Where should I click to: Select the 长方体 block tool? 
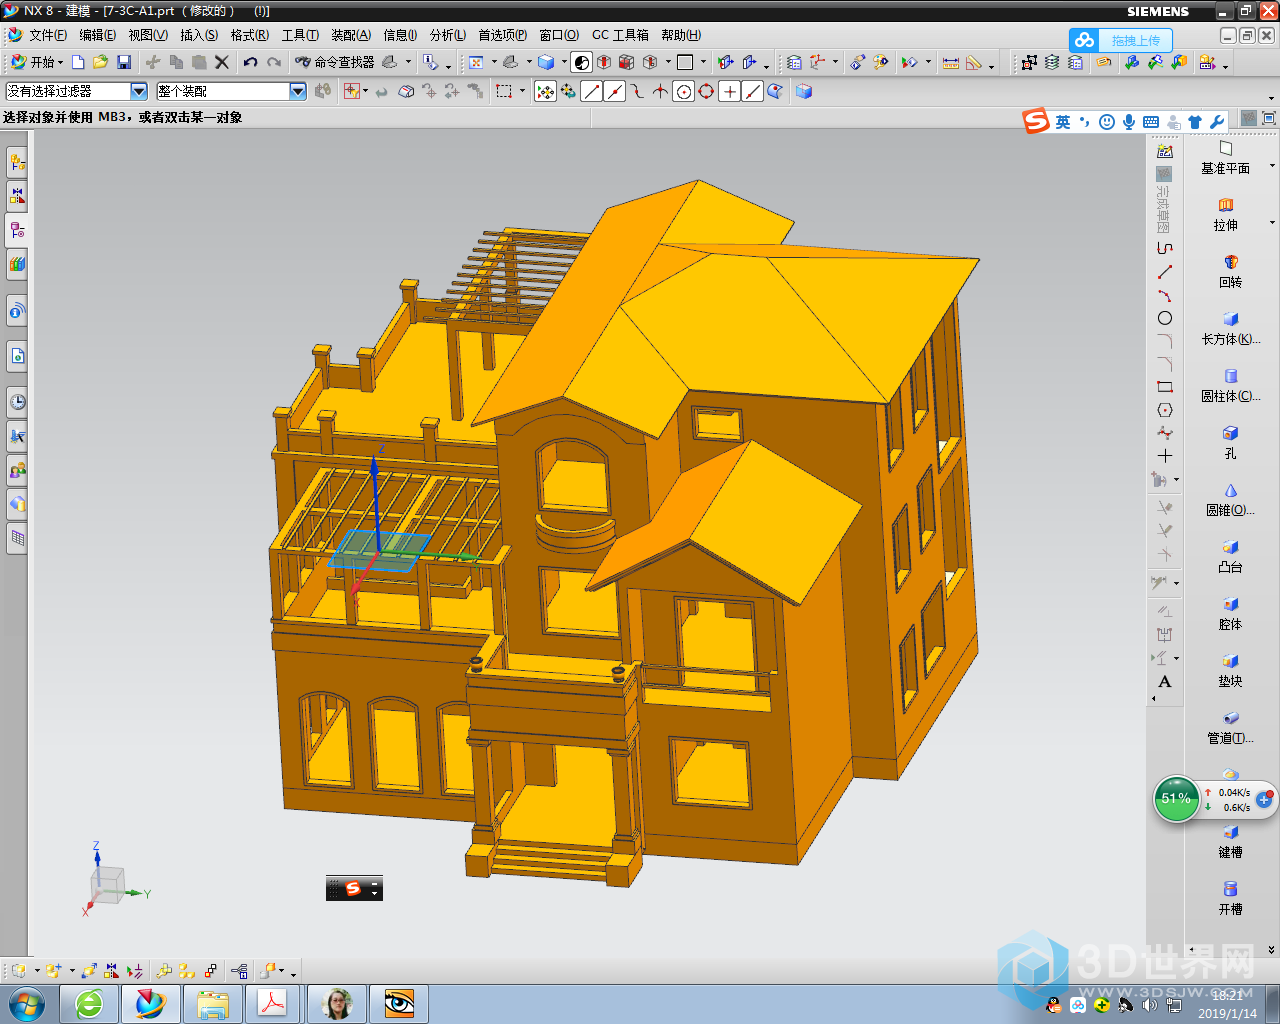click(1230, 328)
